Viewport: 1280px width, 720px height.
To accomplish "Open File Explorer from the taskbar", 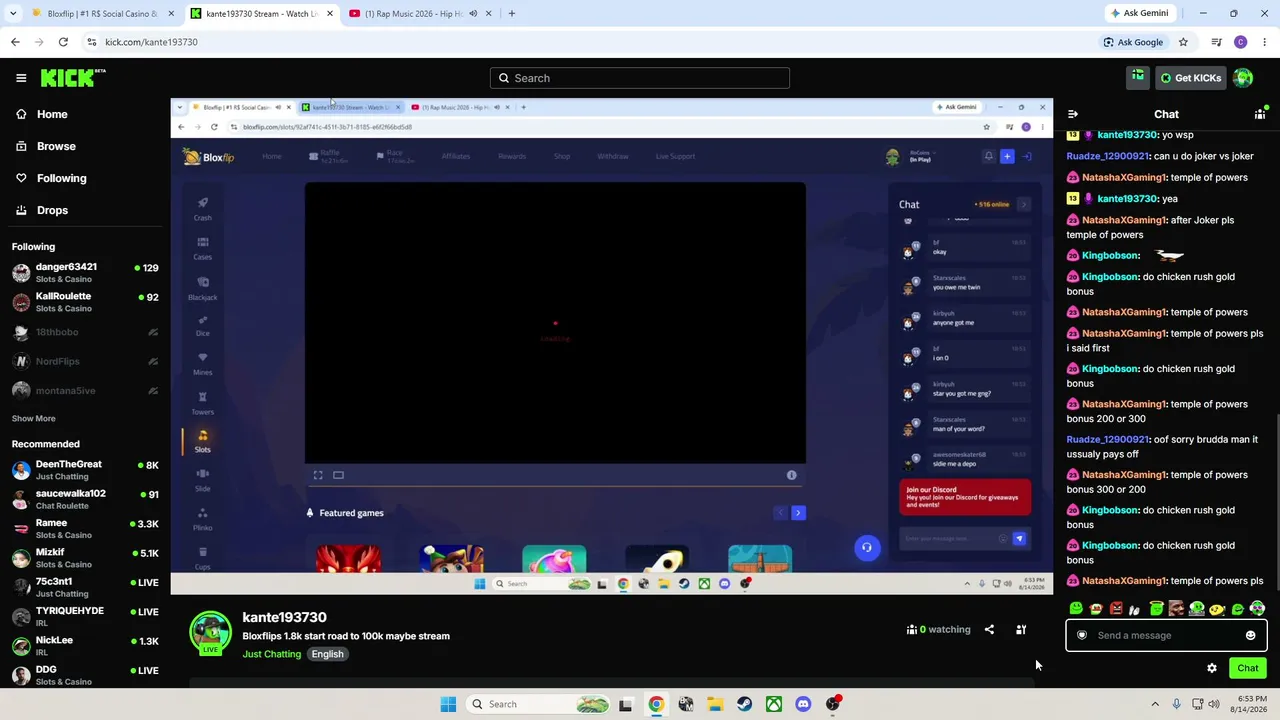I will pyautogui.click(x=715, y=704).
